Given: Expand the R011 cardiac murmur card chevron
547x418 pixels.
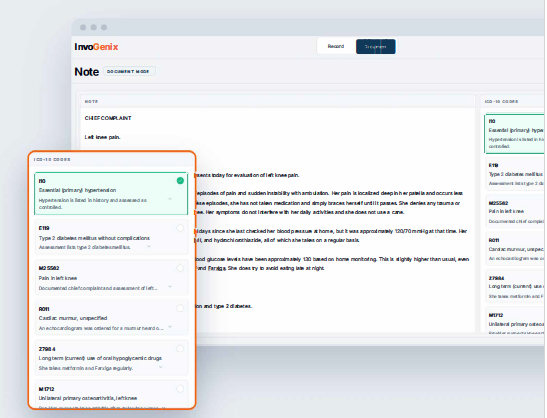Looking at the screenshot, I should click(x=170, y=327).
